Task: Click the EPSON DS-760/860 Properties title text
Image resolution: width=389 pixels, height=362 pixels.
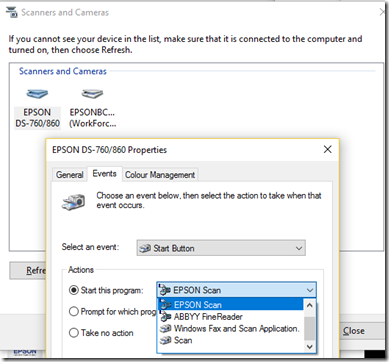Action: 109,150
